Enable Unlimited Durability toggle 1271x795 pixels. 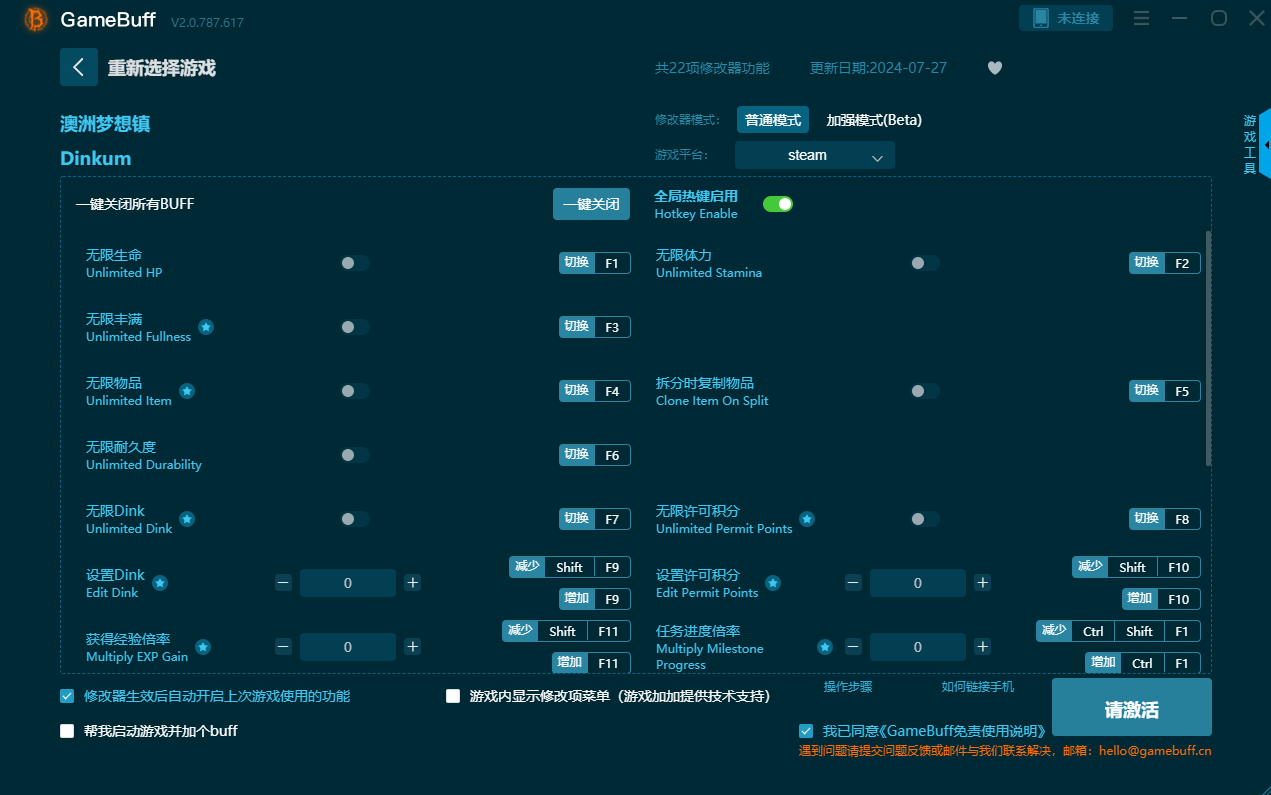354,455
